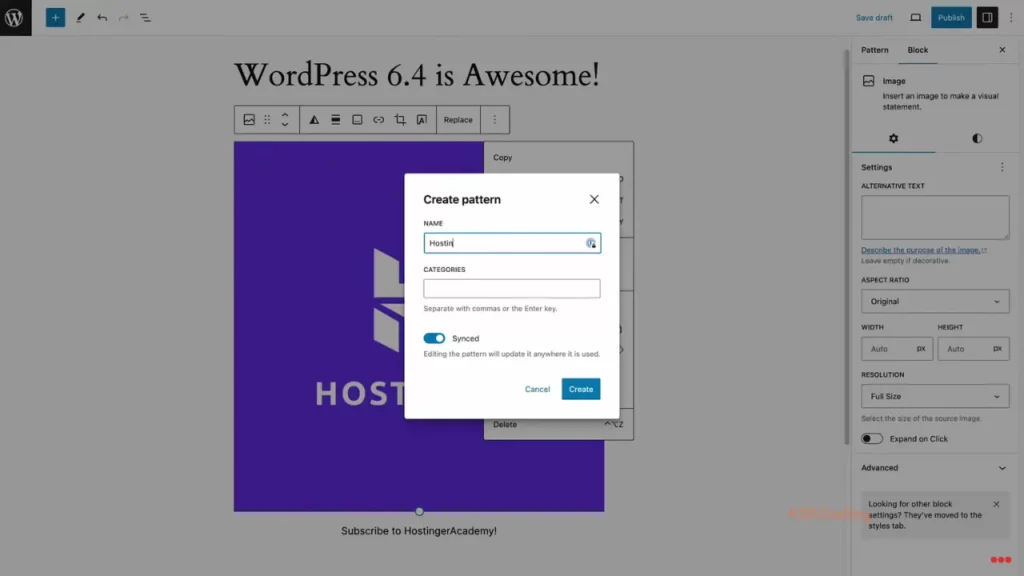The image size is (1024, 576).
Task: Change the Width px unit
Action: pos(921,349)
